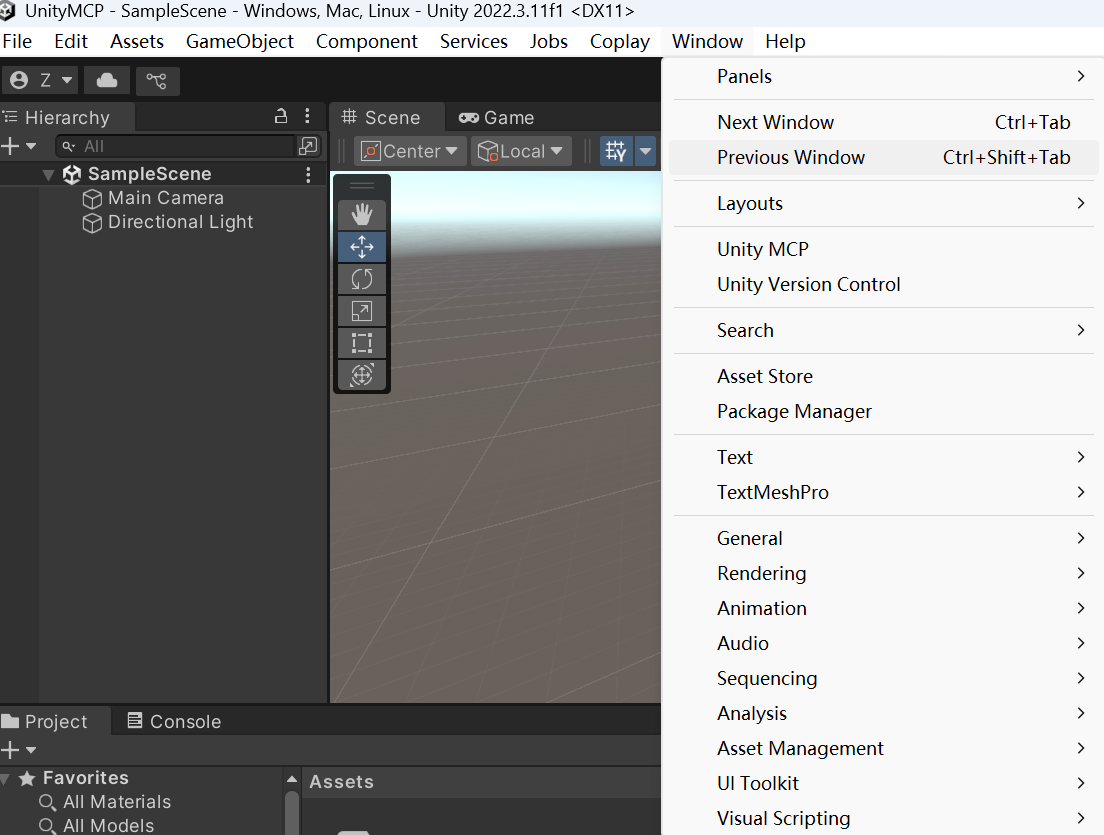The width and height of the screenshot is (1104, 835).
Task: Focus the Hierarchy search field
Action: coord(175,146)
